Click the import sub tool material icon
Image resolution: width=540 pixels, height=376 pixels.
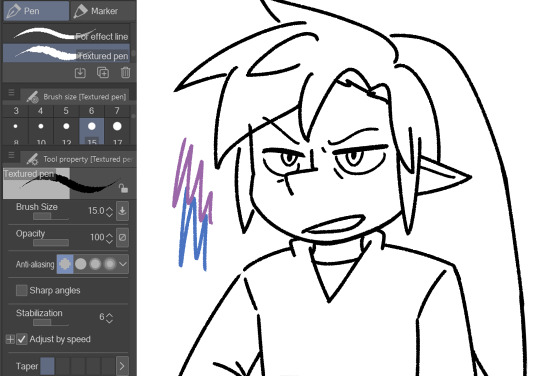click(80, 73)
